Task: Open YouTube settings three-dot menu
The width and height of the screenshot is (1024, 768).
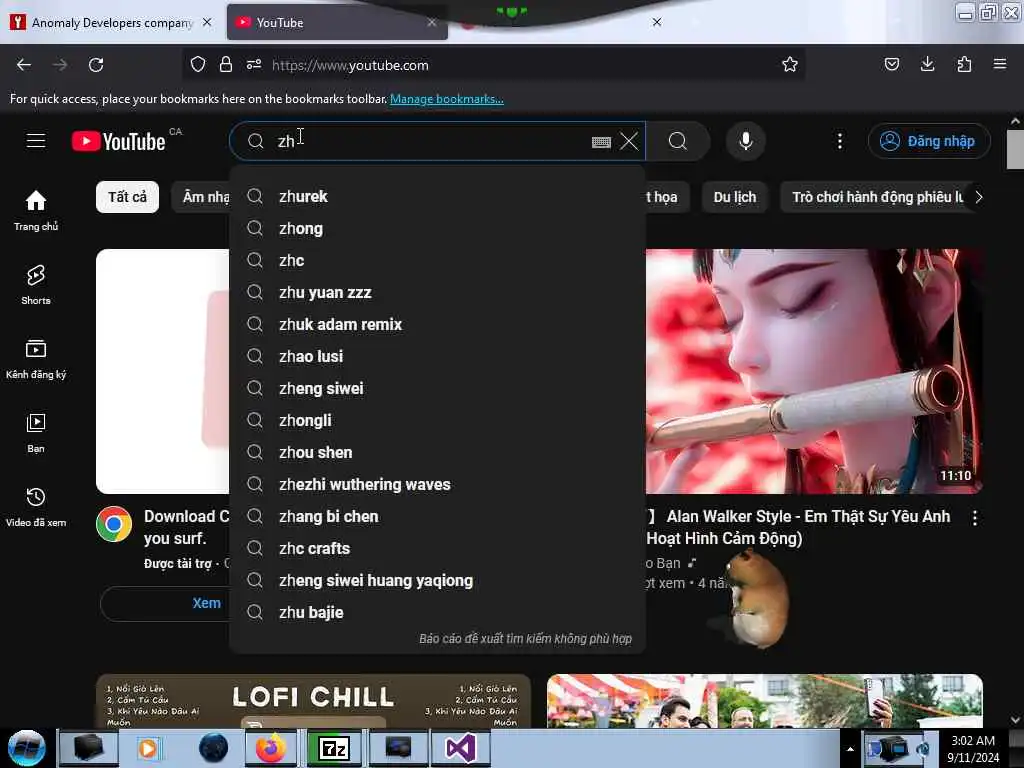Action: 840,141
